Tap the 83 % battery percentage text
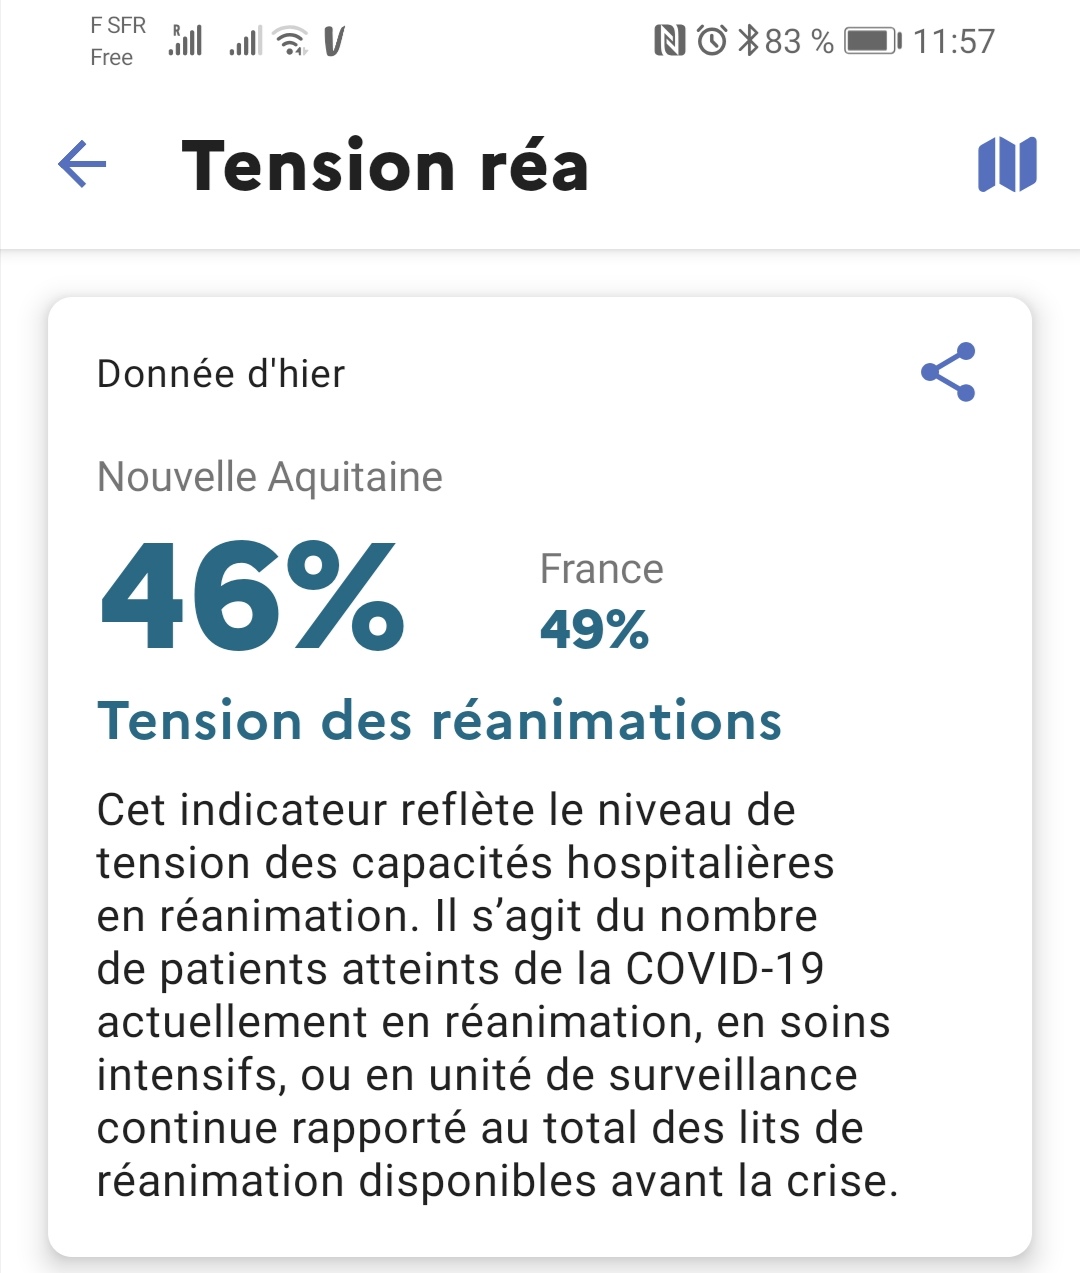The image size is (1080, 1273). [x=799, y=41]
